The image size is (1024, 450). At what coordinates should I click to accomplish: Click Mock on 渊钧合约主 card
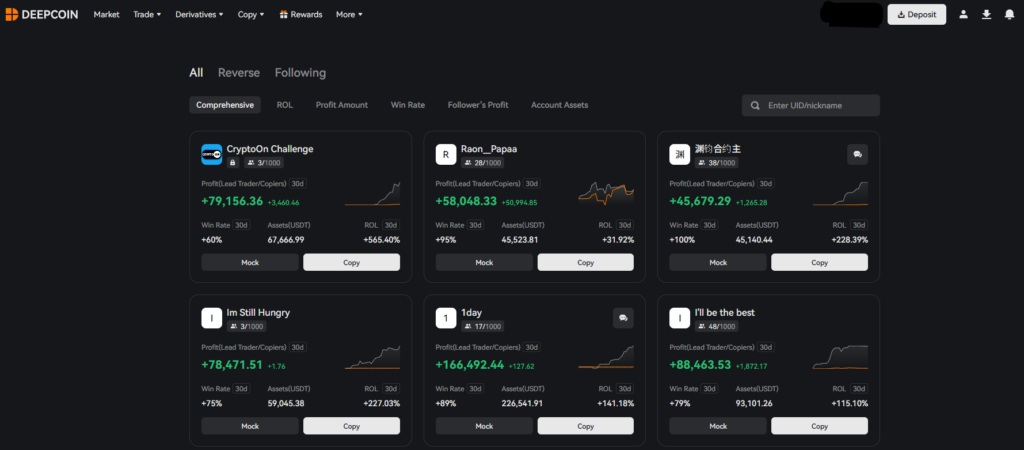coord(718,263)
